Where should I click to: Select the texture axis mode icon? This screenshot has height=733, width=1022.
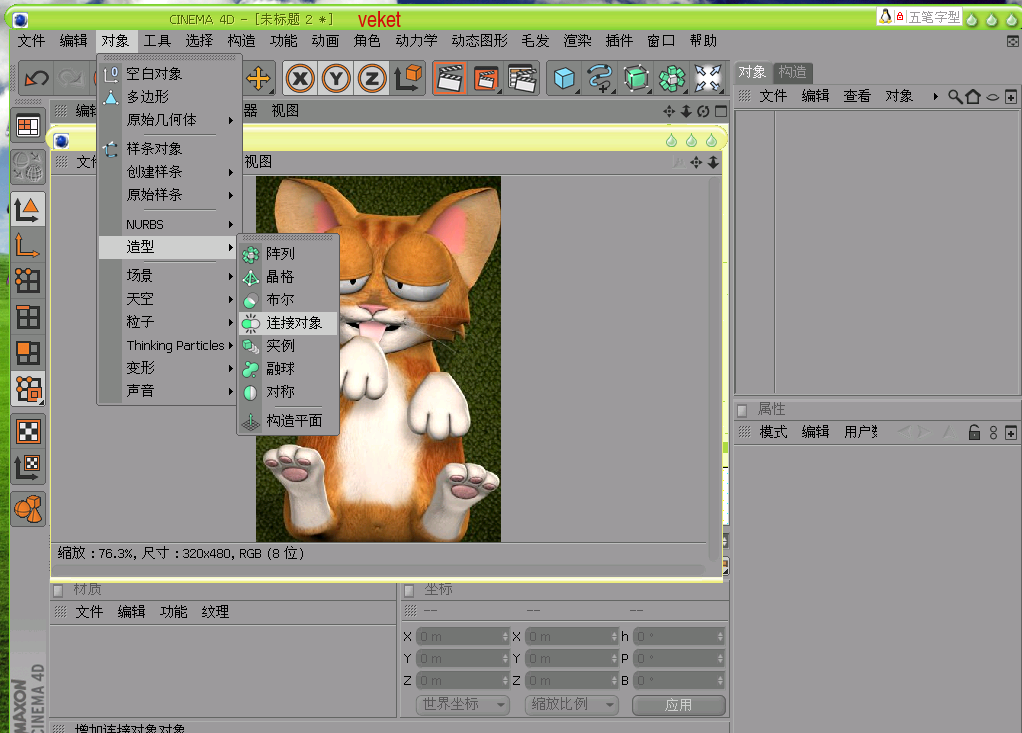[28, 467]
